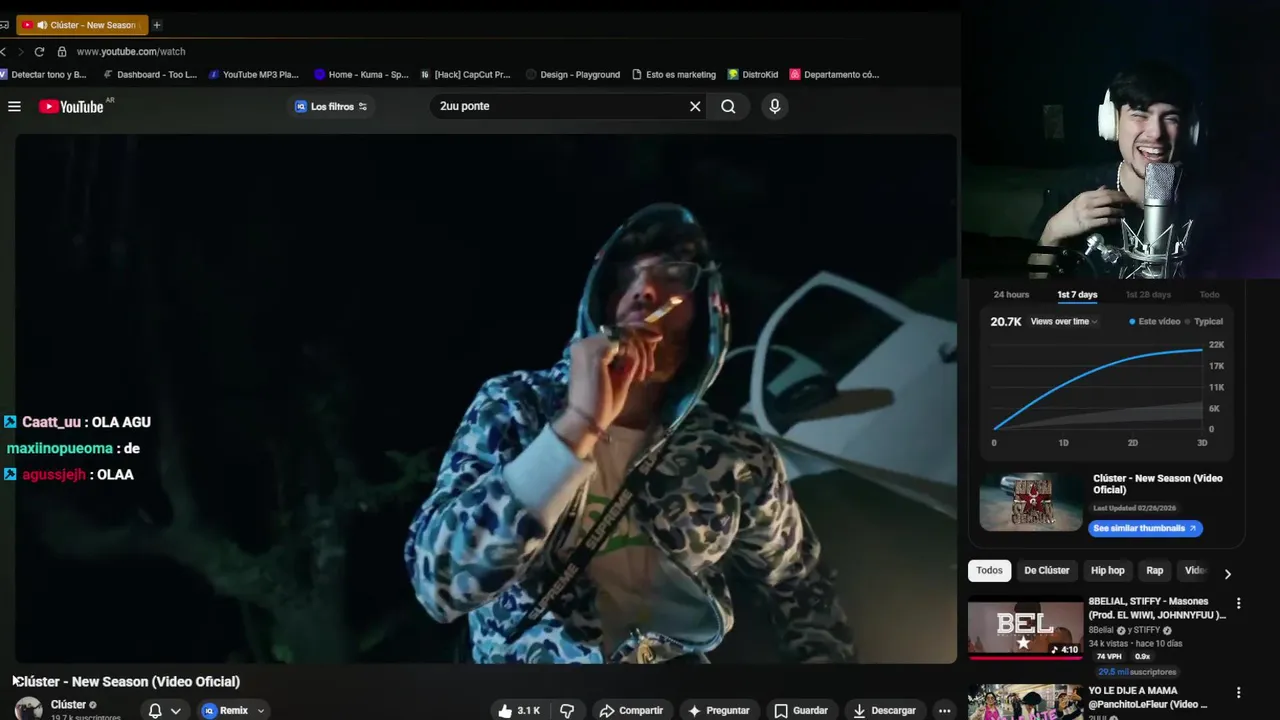Toggle Este video series in chart legend
Image resolution: width=1280 pixels, height=720 pixels.
click(1154, 322)
